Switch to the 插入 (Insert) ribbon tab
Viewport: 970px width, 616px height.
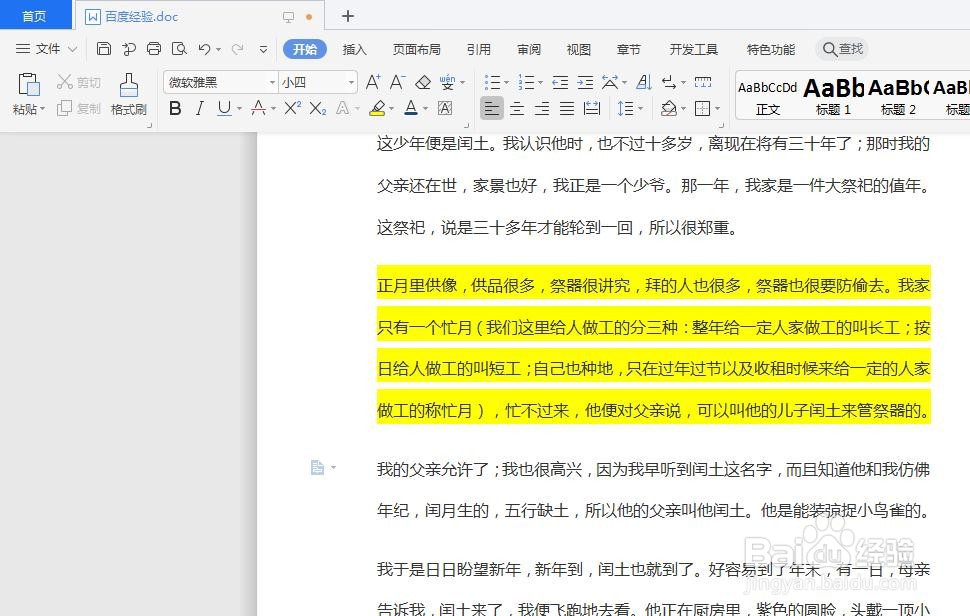click(354, 48)
